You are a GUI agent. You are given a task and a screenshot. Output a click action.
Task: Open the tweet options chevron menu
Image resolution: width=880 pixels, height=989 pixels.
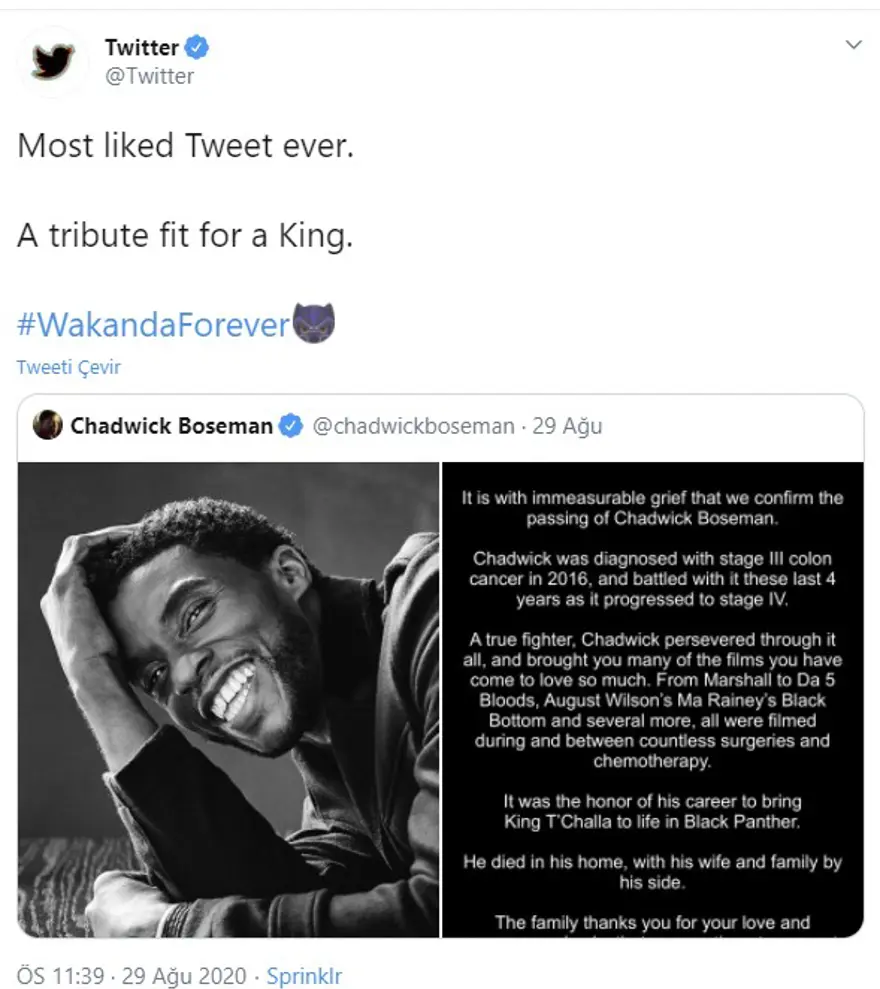pos(853,45)
